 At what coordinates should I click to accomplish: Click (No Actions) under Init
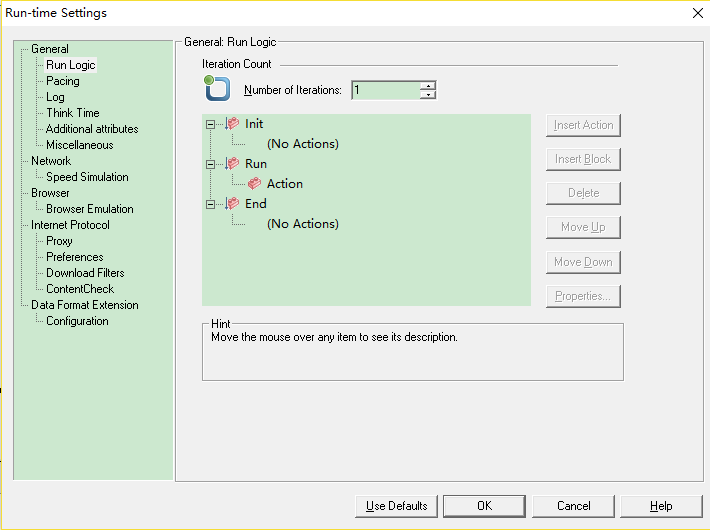[303, 144]
